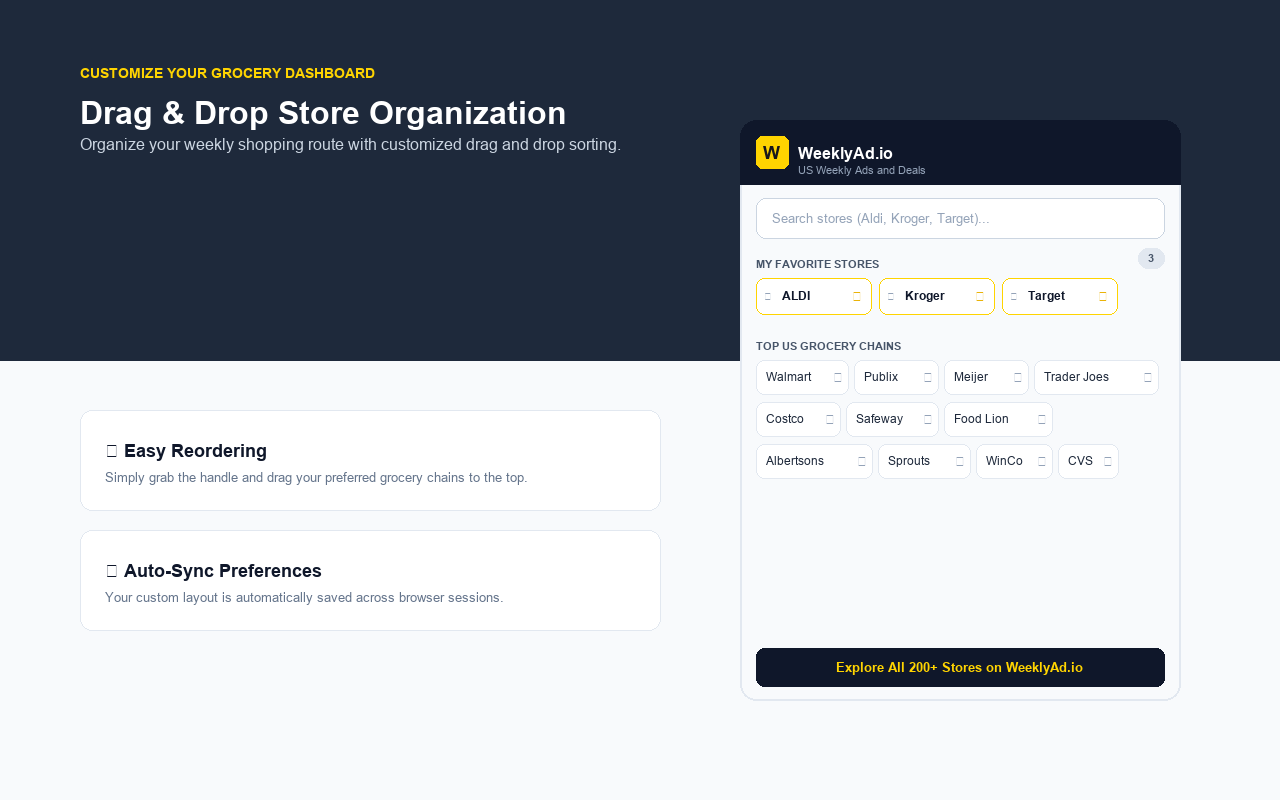1280x800 pixels.
Task: Pick the WinCo chain label
Action: point(1004,461)
